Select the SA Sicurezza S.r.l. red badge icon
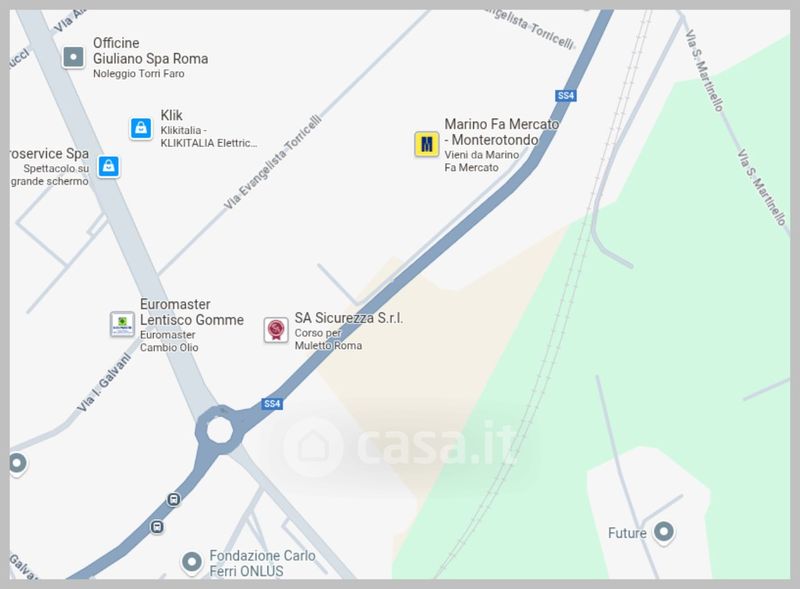The height and width of the screenshot is (589, 800). [x=276, y=330]
